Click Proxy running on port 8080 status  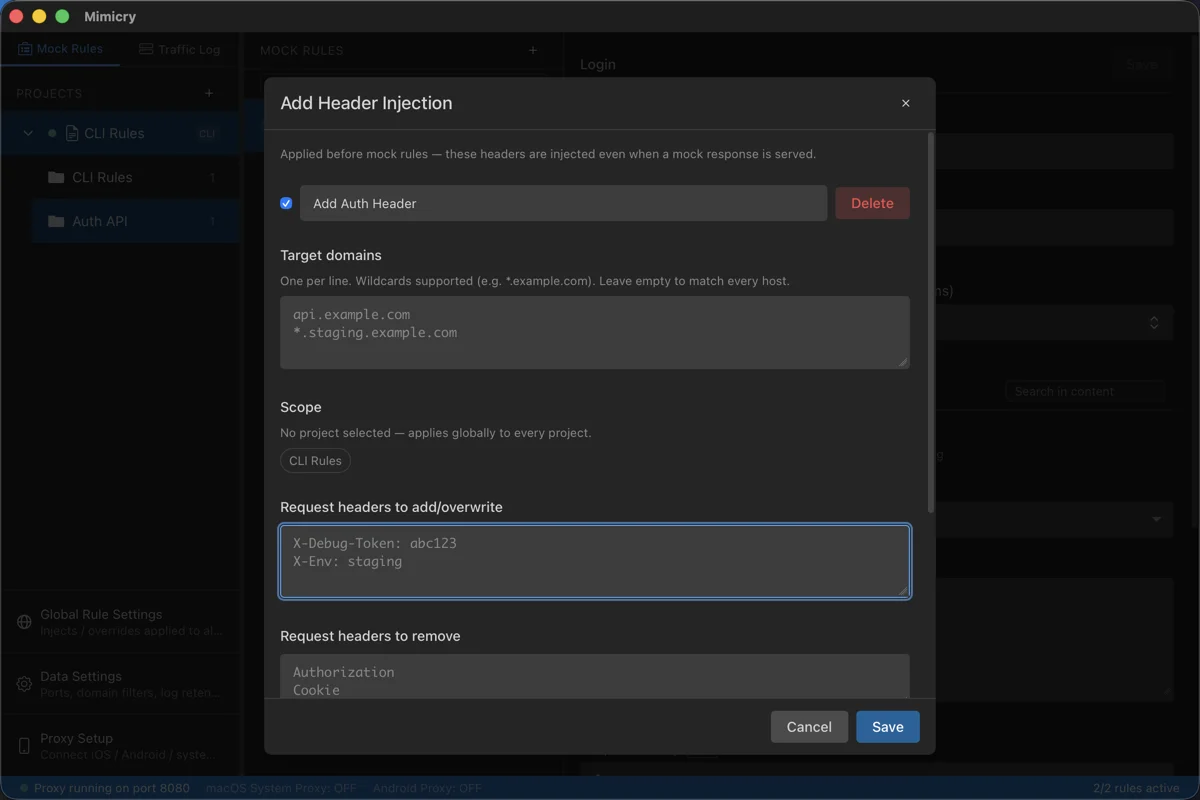pyautogui.click(x=104, y=788)
